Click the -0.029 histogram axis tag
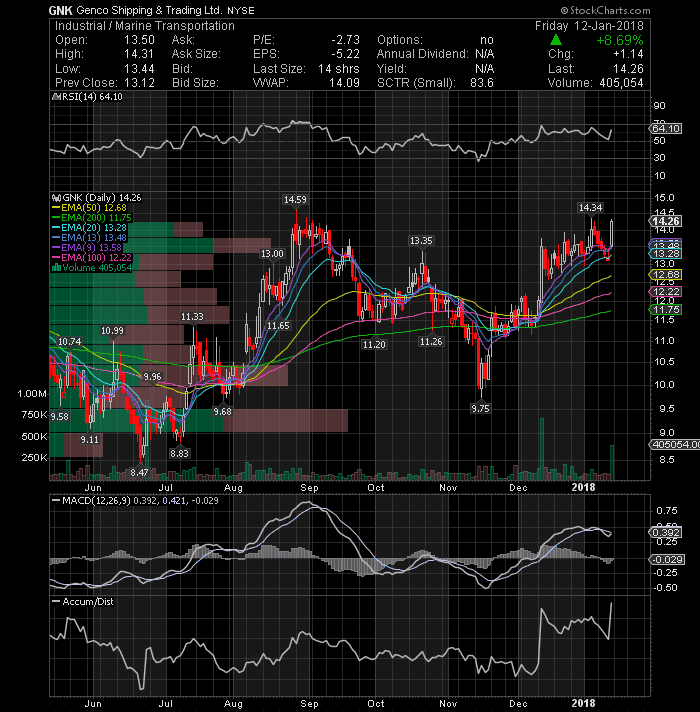The height and width of the screenshot is (712, 700). pos(666,559)
